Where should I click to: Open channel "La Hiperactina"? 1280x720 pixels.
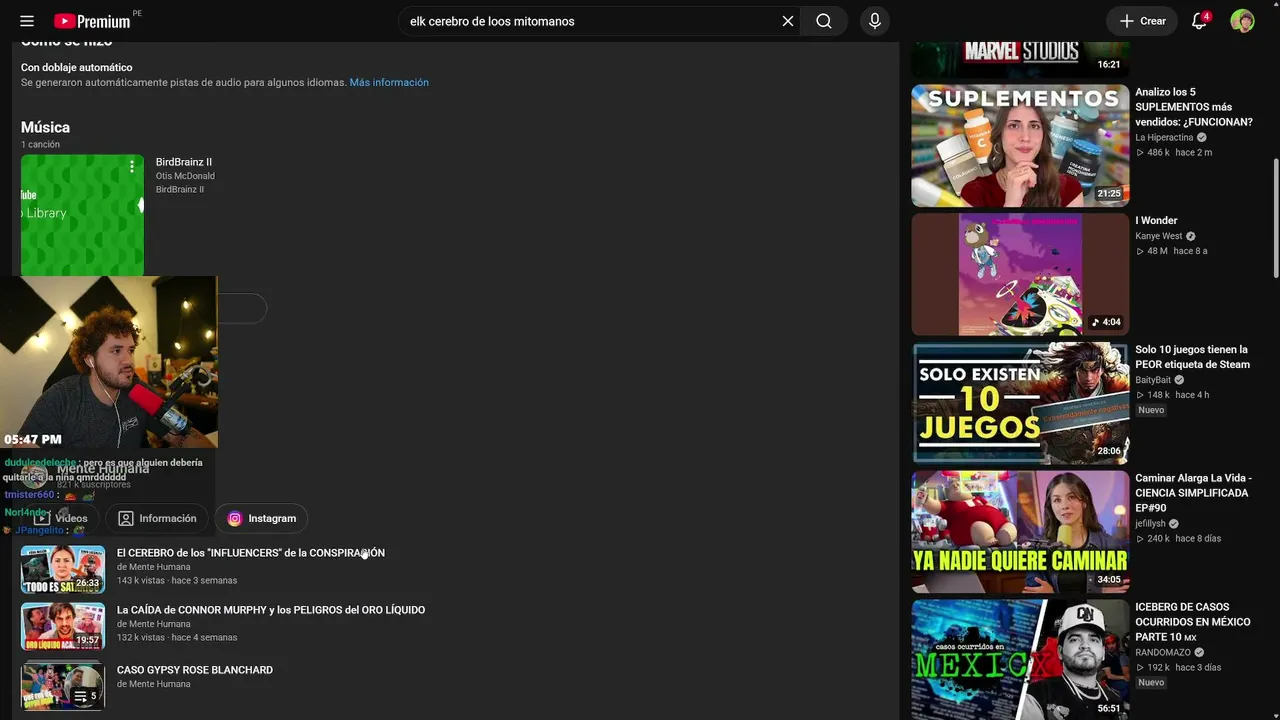pos(1164,138)
